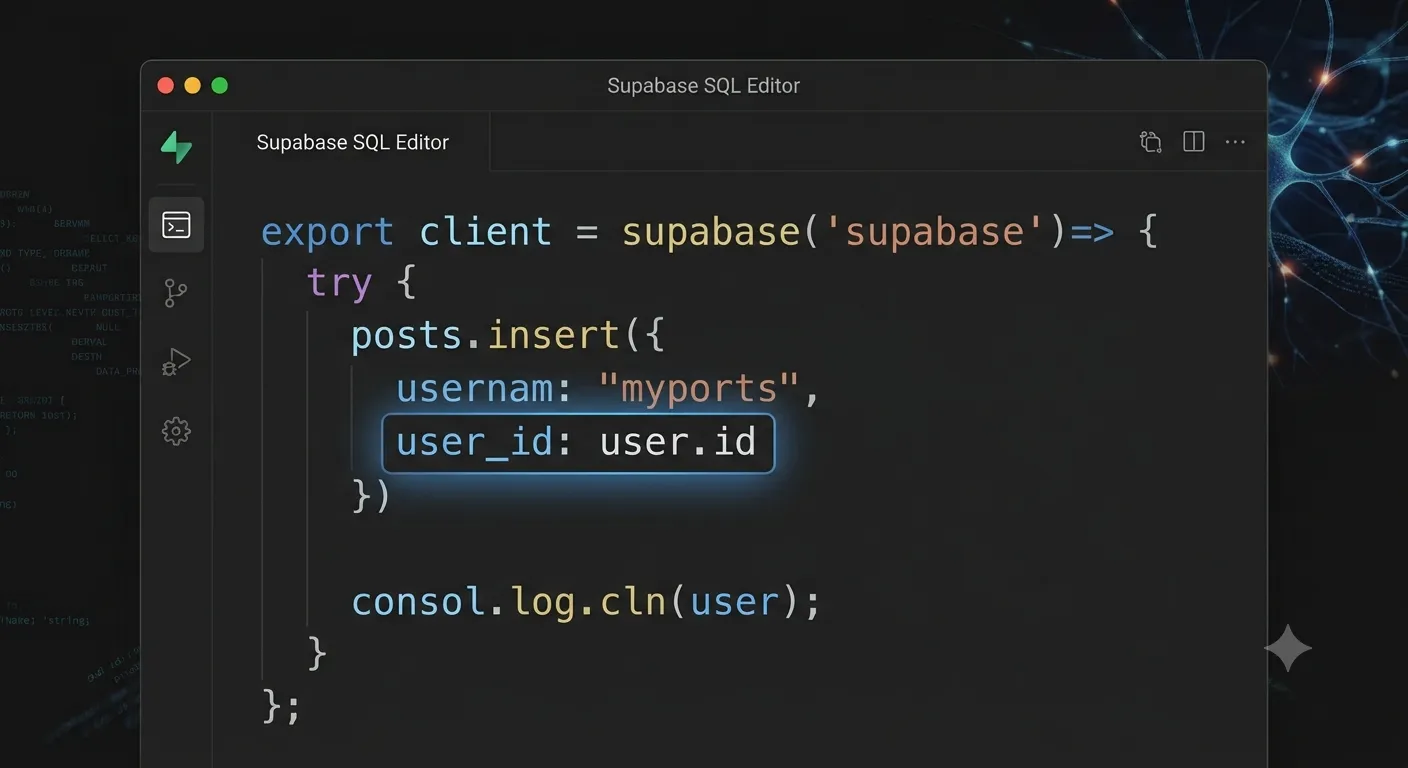Click the highlighted 'user_id: user.id' line
Image resolution: width=1408 pixels, height=768 pixels.
578,442
